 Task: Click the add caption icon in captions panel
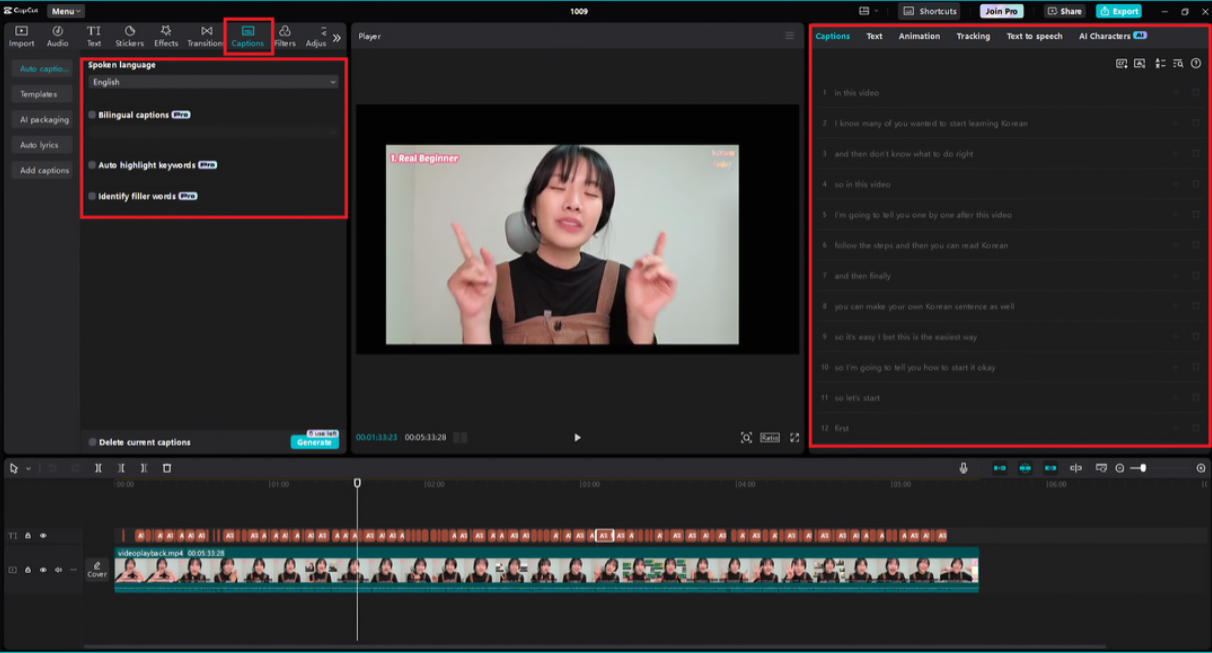tap(1121, 63)
